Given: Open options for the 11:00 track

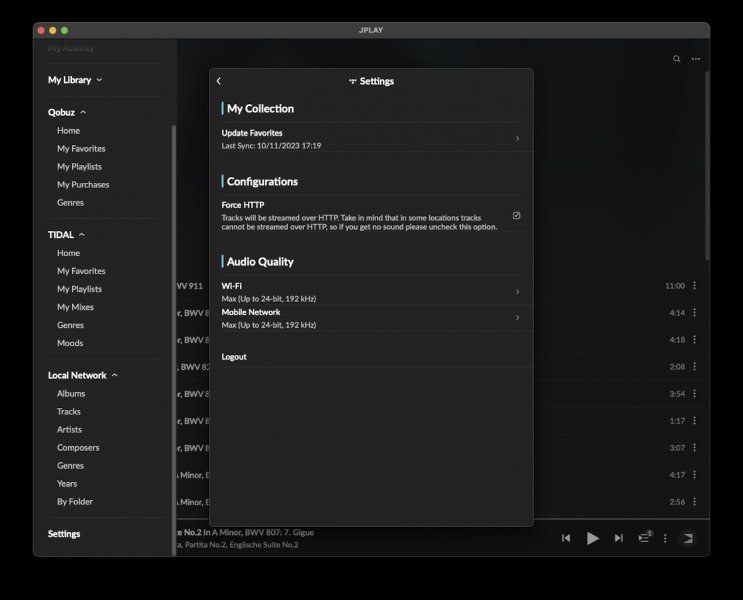Looking at the screenshot, I should coord(695,285).
